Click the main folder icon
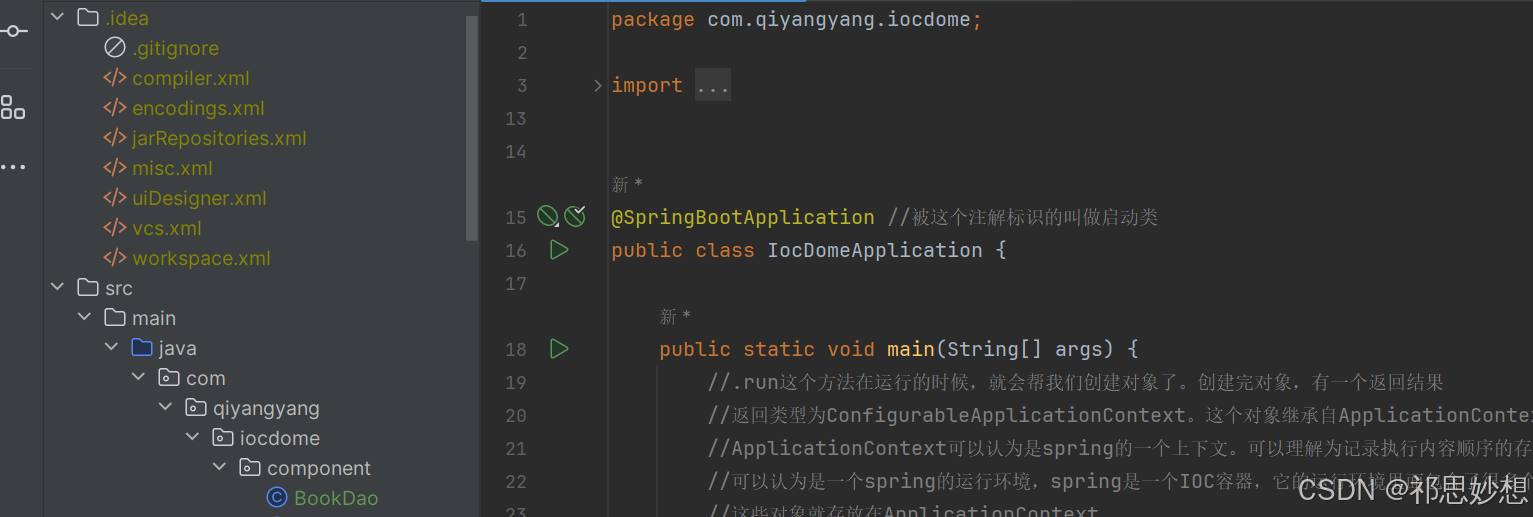This screenshot has height=517, width=1533. 115,318
